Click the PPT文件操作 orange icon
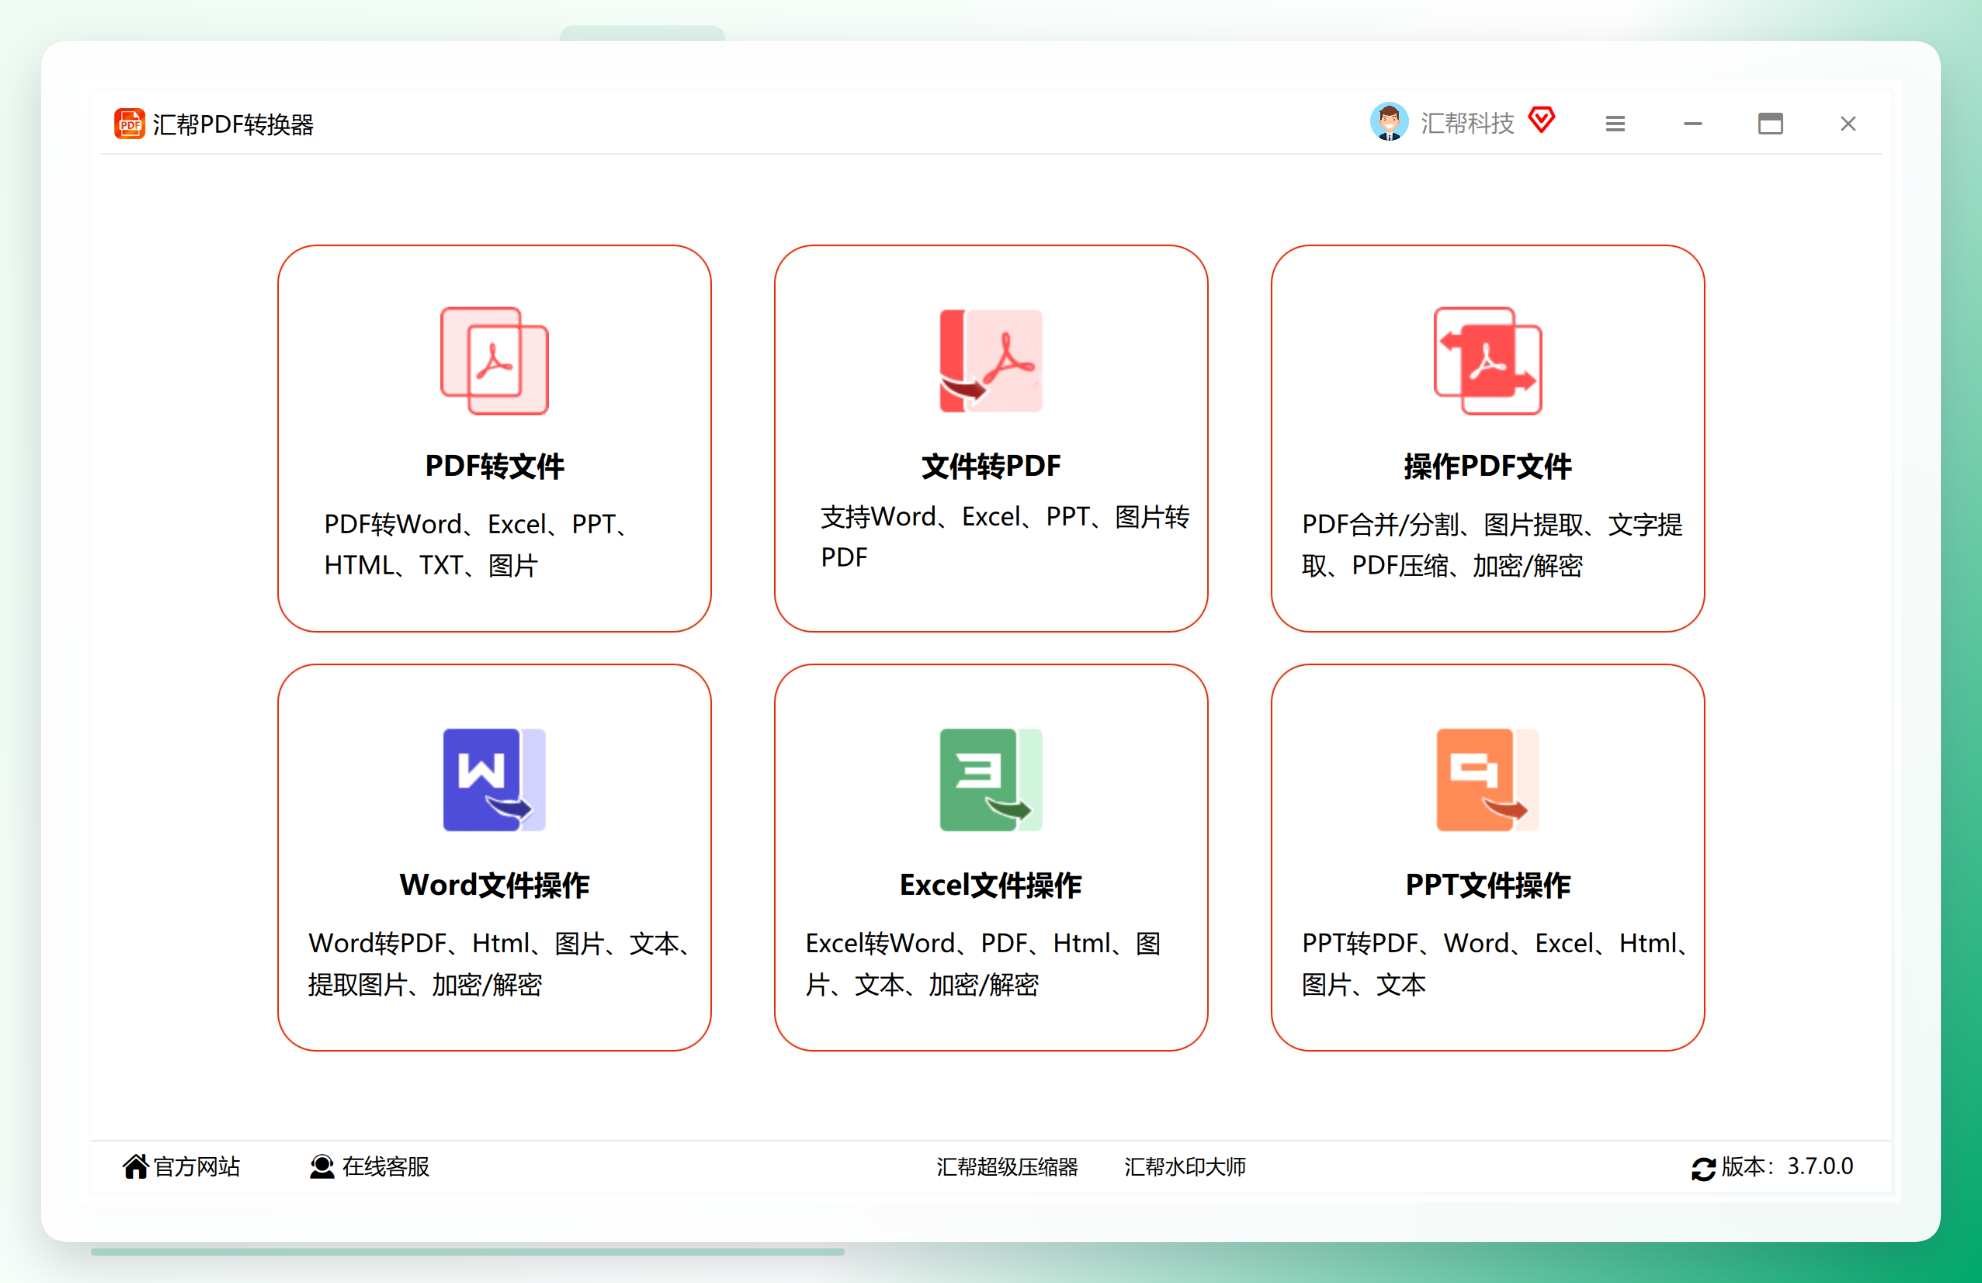The height and width of the screenshot is (1283, 1982). point(1487,780)
